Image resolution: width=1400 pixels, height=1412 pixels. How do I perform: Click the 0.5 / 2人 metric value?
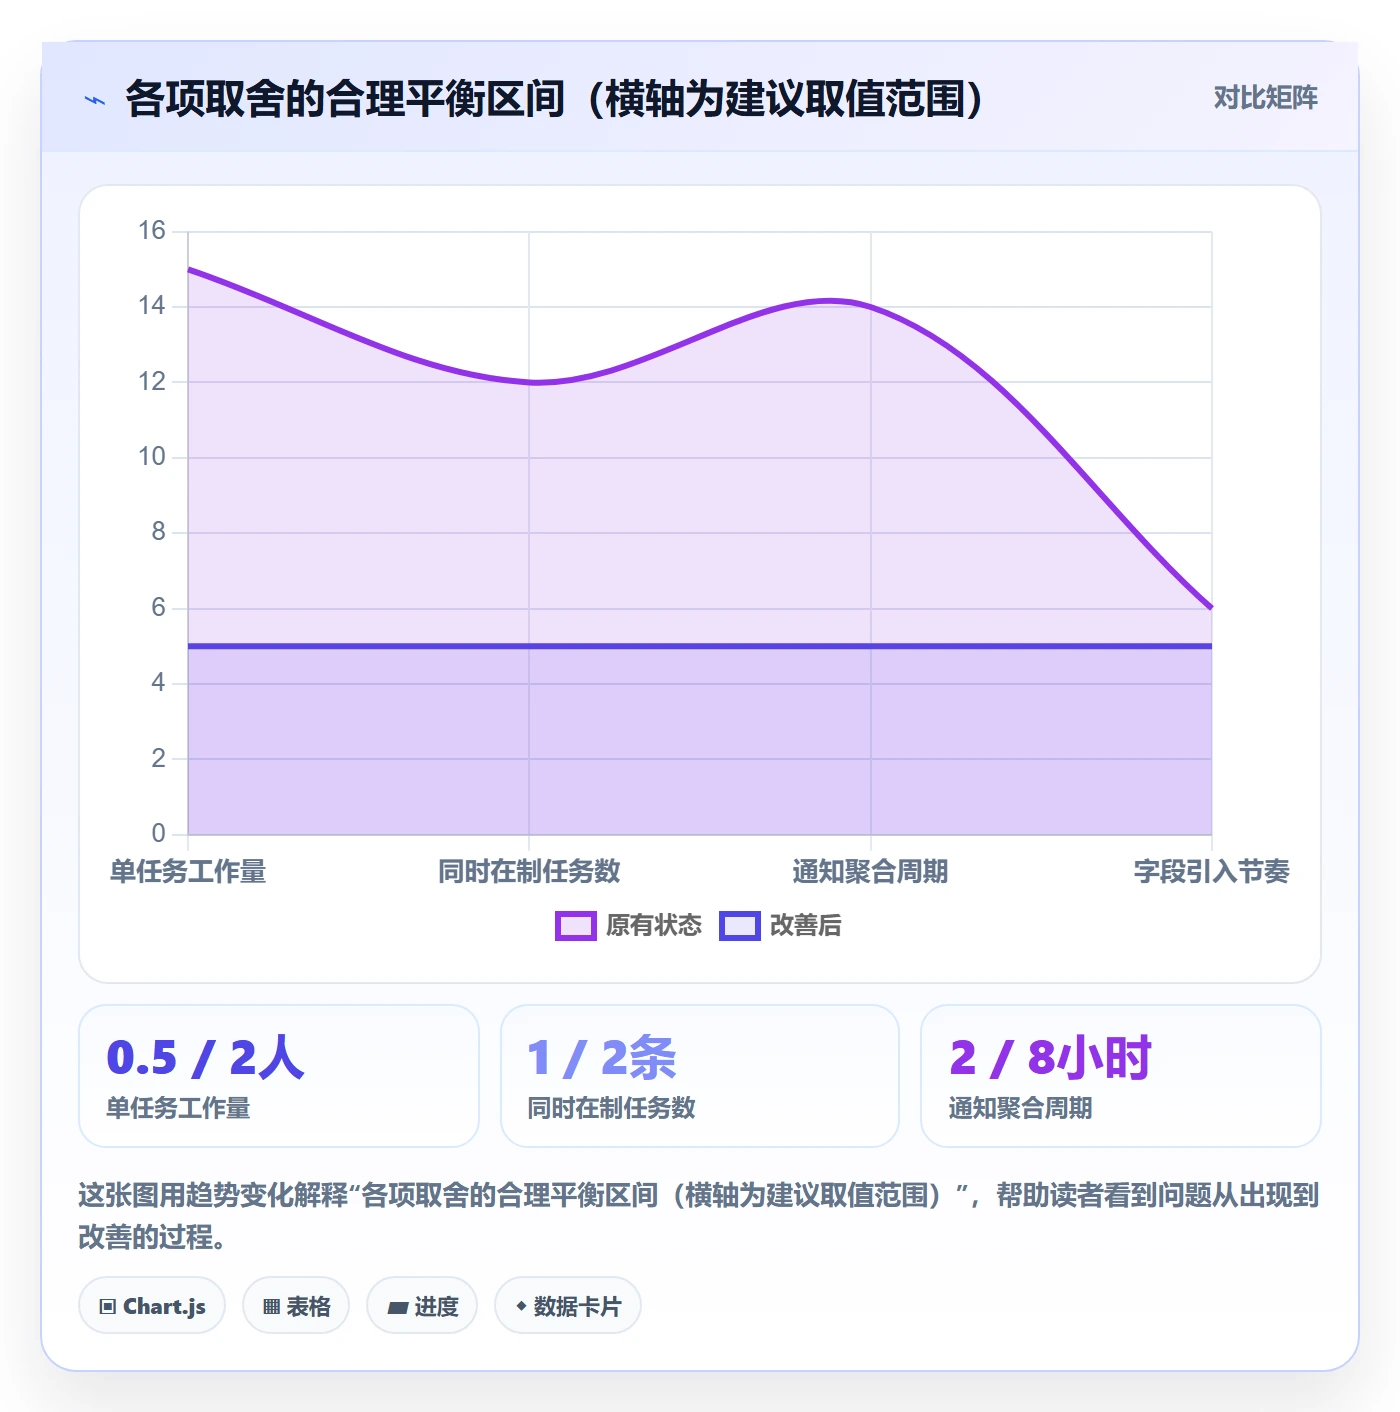tap(205, 1058)
